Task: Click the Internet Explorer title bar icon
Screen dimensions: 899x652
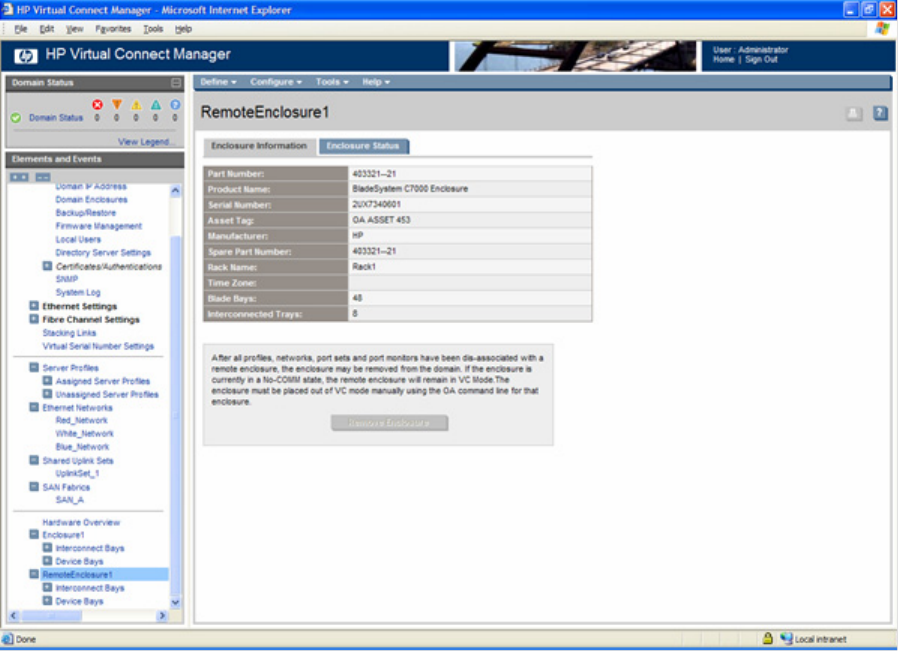Action: 7,10
